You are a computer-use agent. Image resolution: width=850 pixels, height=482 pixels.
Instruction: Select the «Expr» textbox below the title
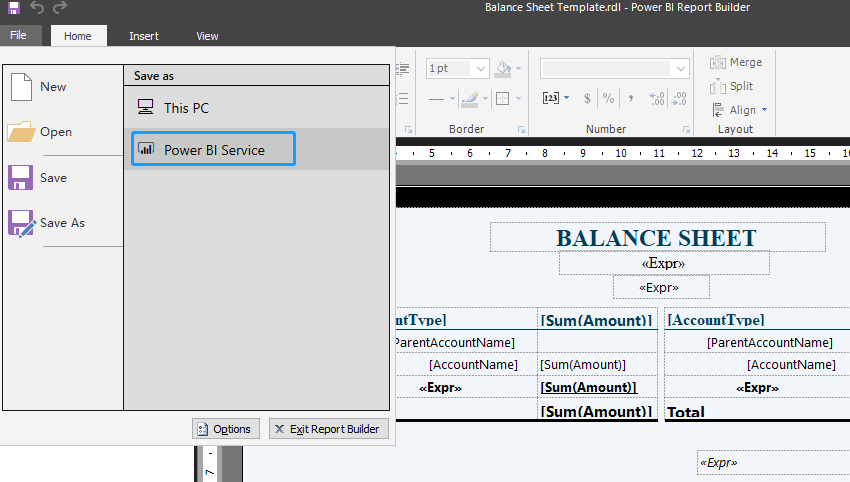(664, 264)
